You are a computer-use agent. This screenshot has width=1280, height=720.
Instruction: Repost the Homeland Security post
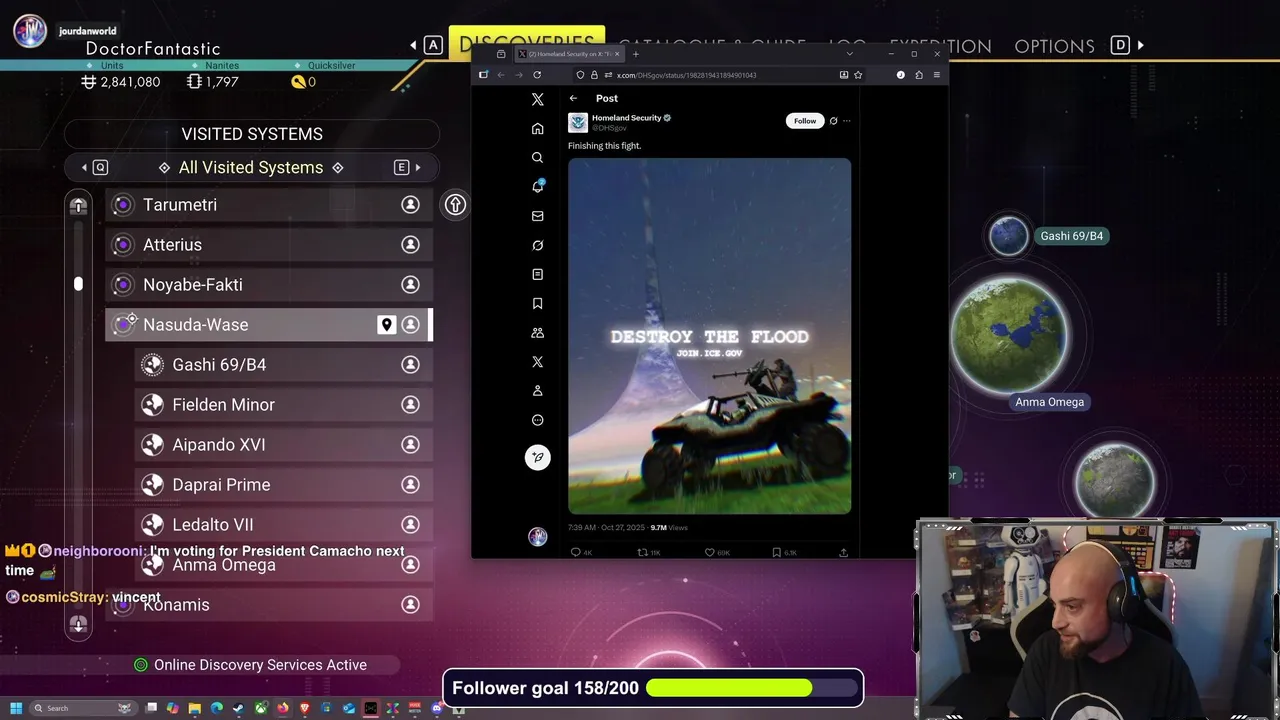point(644,552)
